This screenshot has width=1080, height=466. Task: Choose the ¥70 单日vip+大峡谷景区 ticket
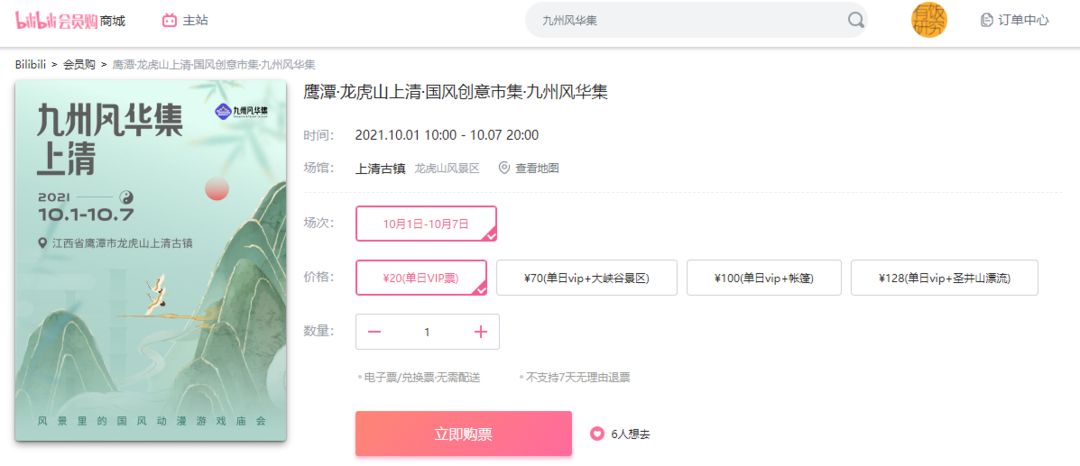586,277
